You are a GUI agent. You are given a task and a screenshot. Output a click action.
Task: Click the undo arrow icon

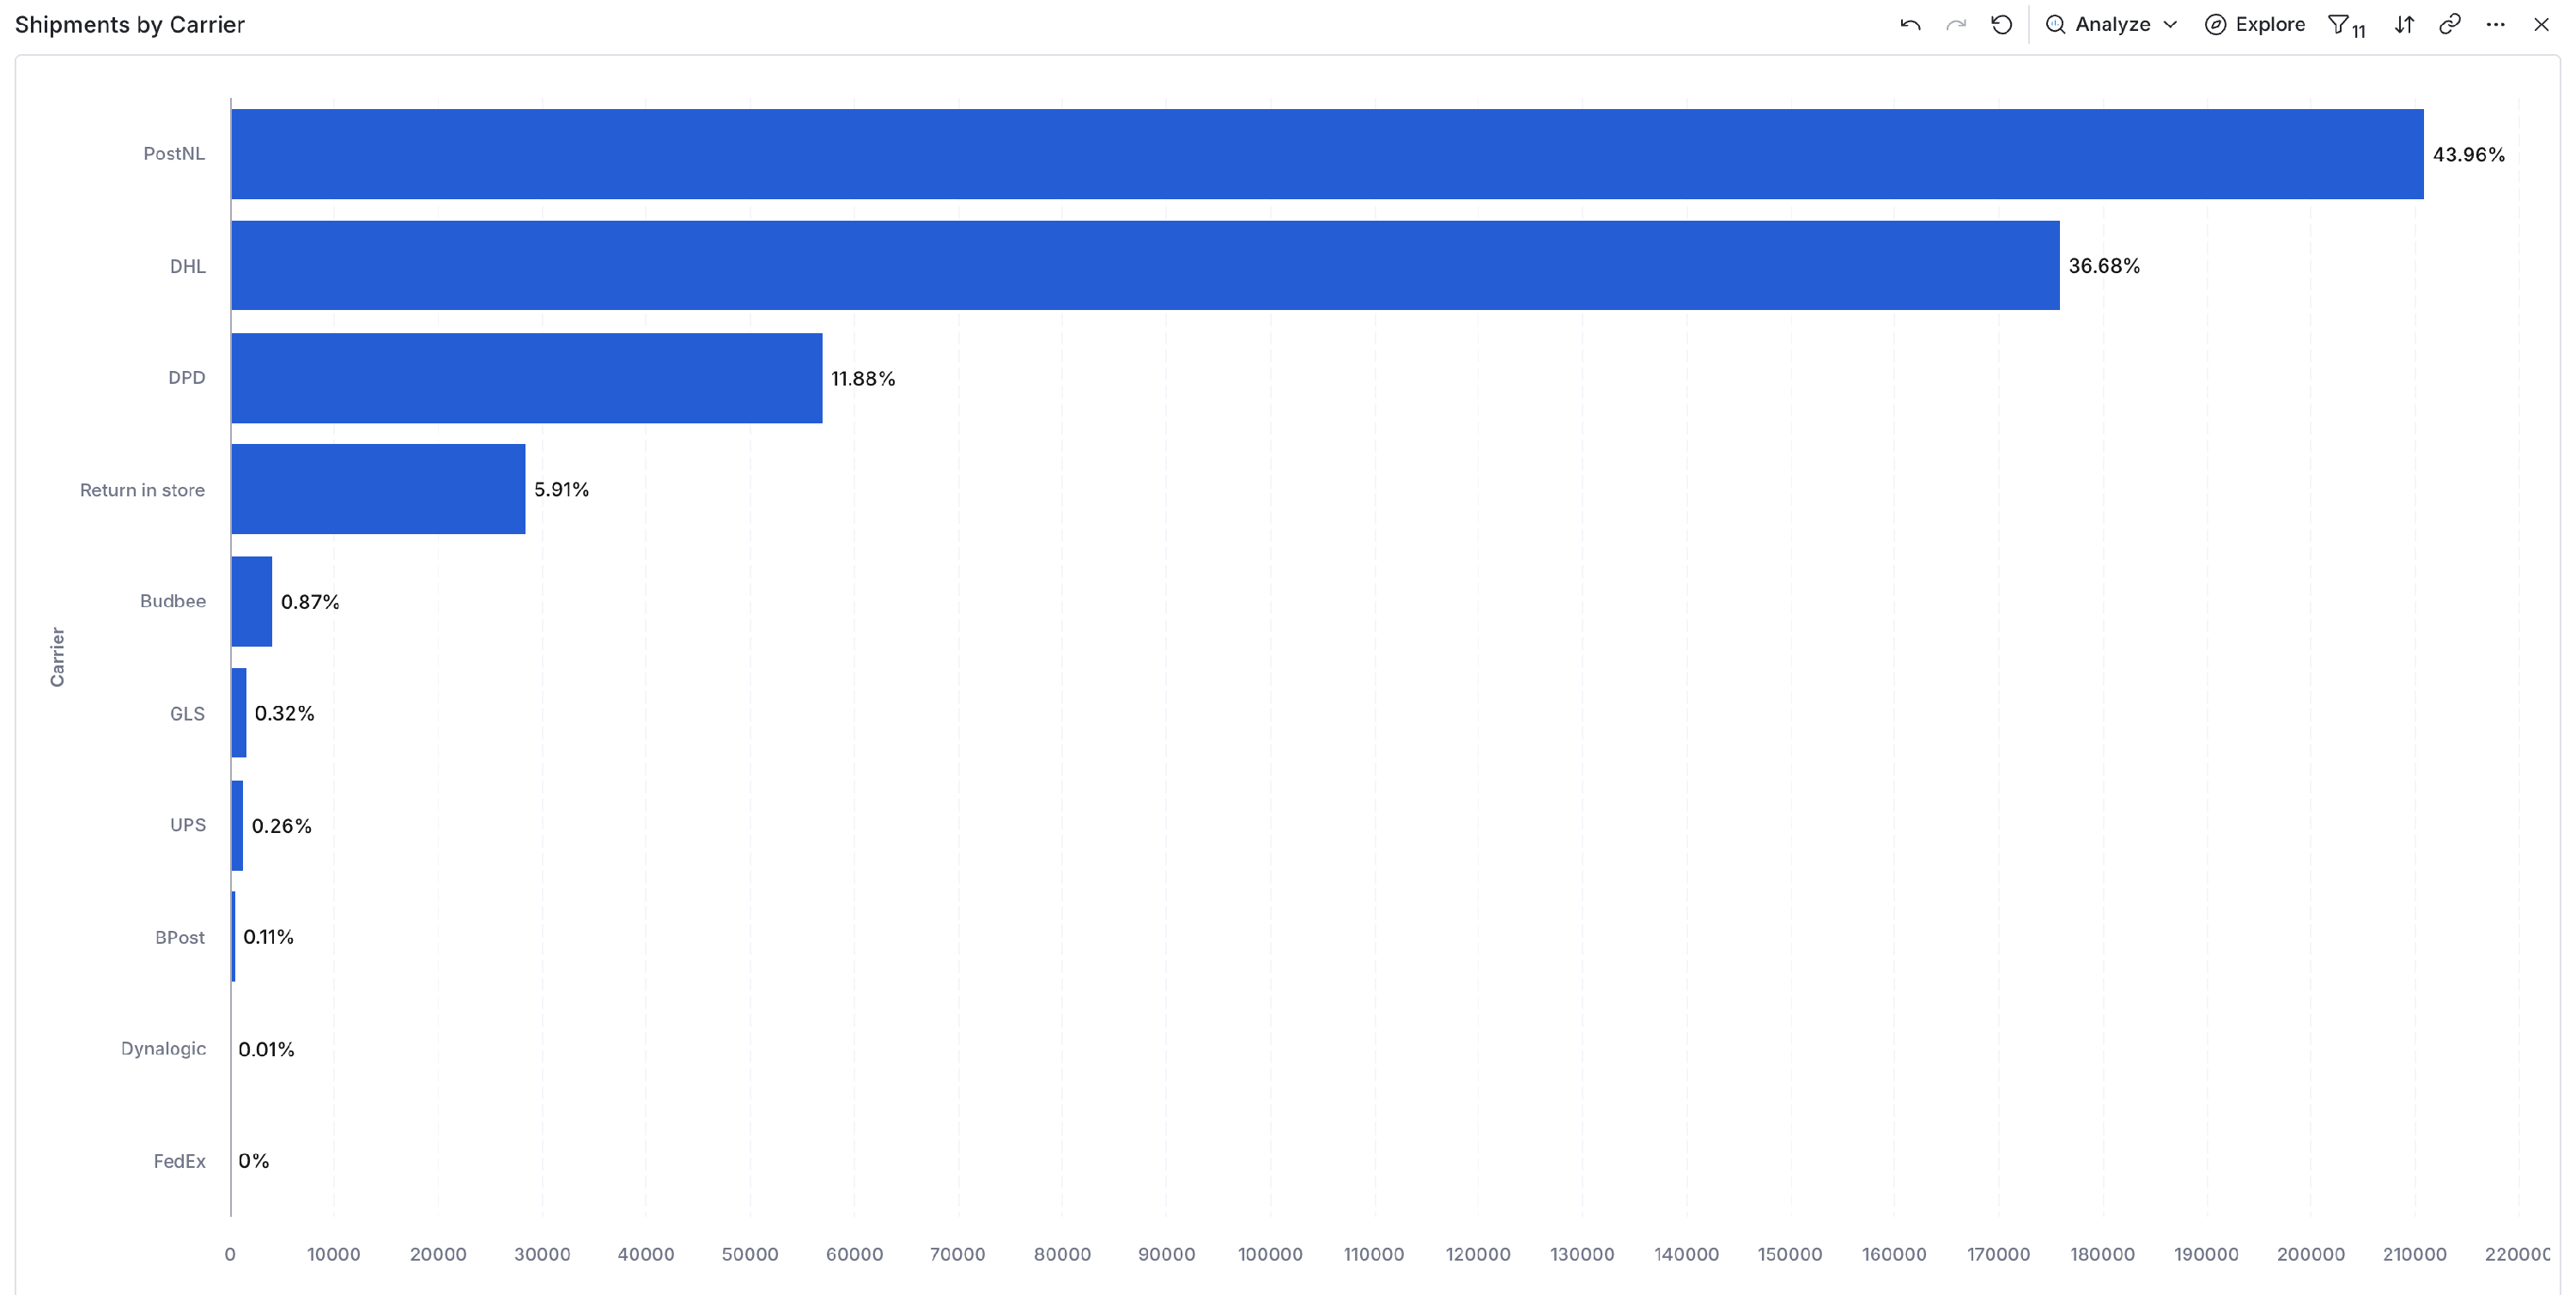pos(1910,25)
